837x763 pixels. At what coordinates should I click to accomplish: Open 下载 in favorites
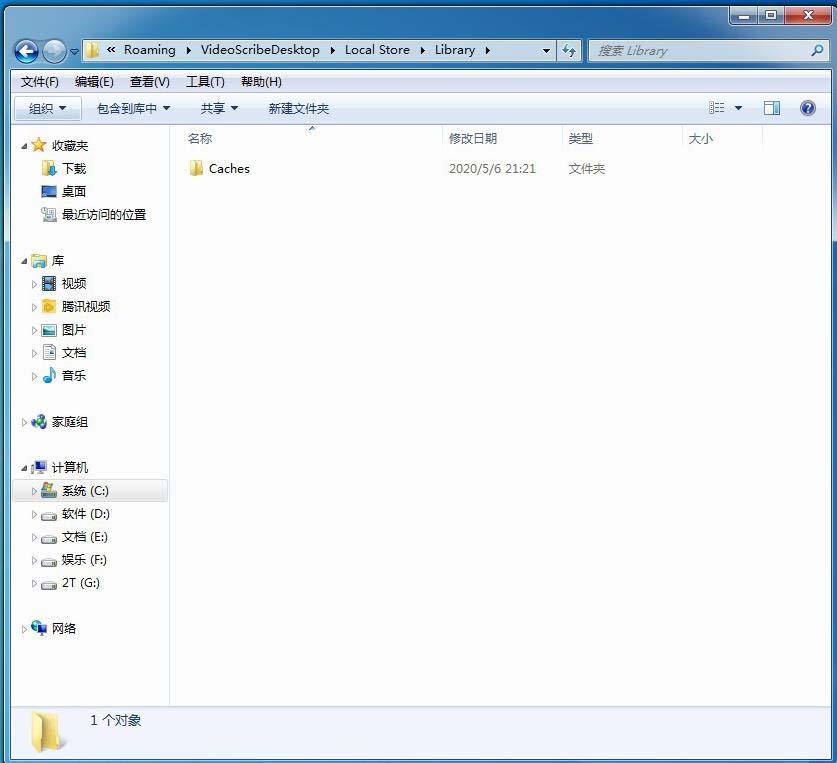[74, 168]
